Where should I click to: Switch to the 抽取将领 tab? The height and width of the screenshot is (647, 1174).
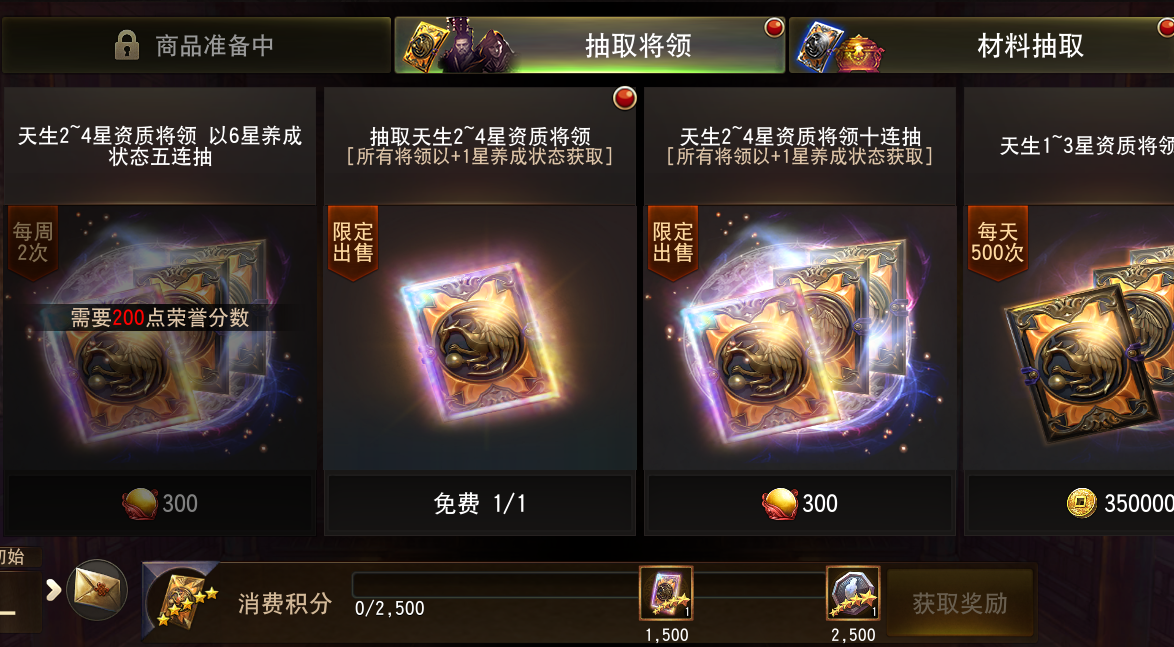tap(589, 46)
